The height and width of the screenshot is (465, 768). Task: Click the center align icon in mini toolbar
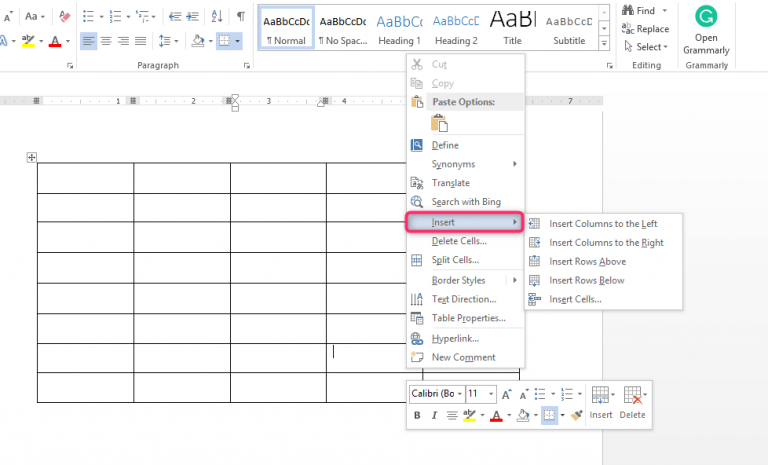tap(452, 416)
